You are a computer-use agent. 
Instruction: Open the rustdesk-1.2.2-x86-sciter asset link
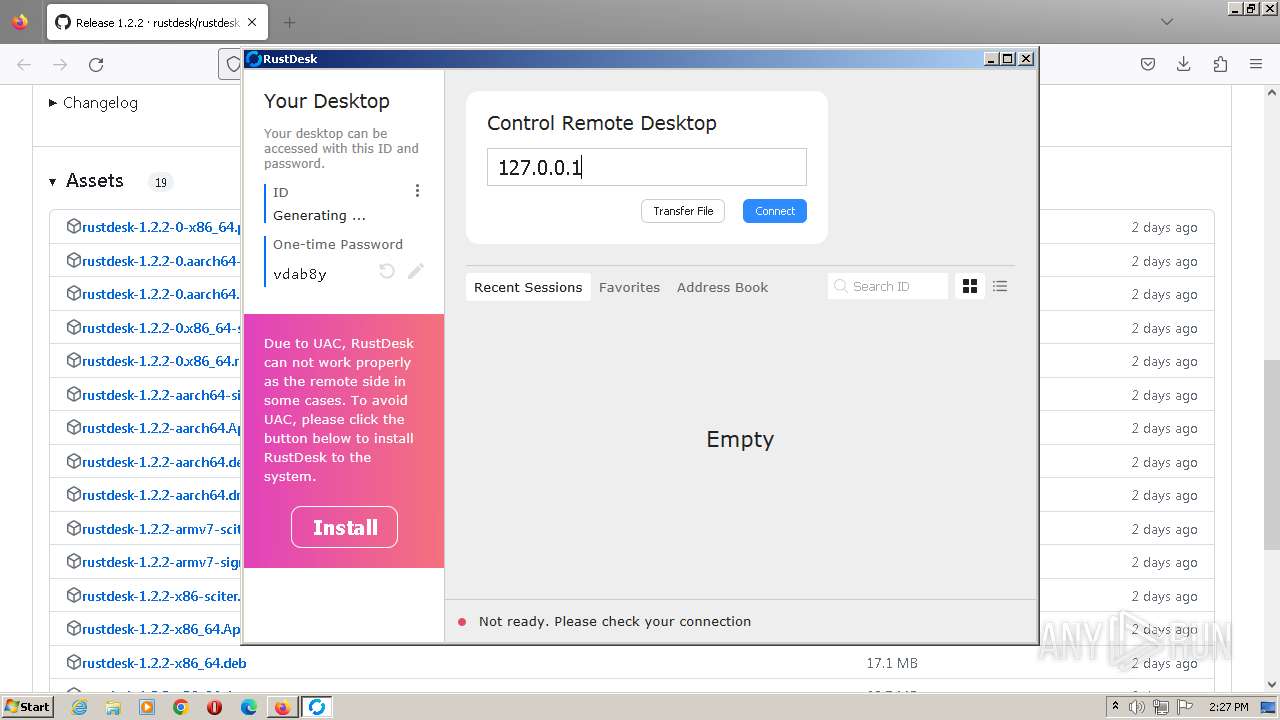pos(161,596)
